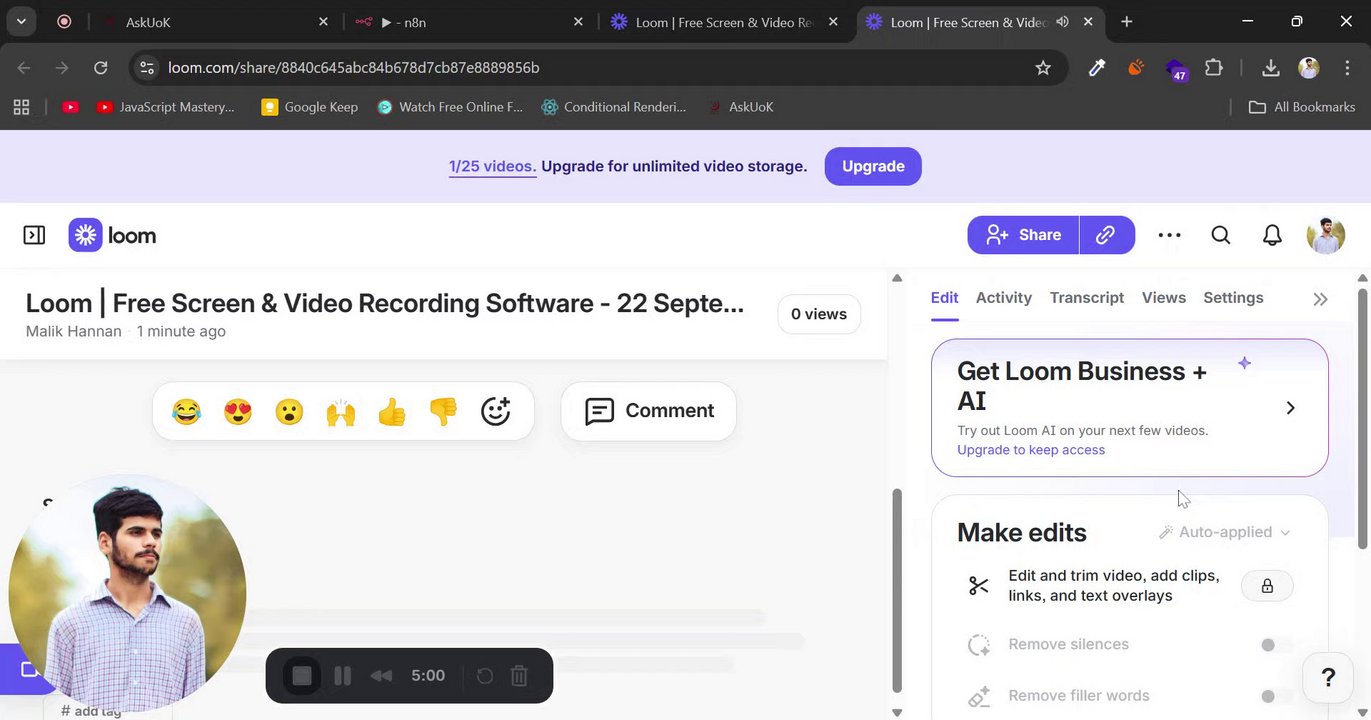Image resolution: width=1371 pixels, height=720 pixels.
Task: Open the Chrome three-dot menu
Action: [1348, 68]
